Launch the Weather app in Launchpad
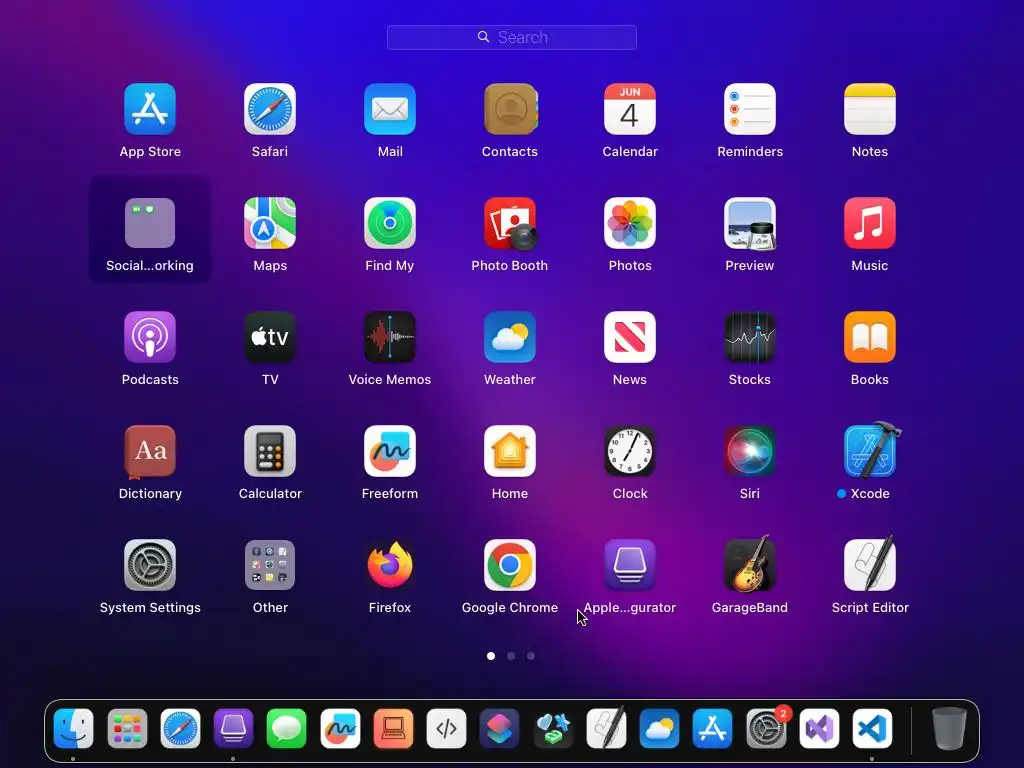 [x=510, y=337]
